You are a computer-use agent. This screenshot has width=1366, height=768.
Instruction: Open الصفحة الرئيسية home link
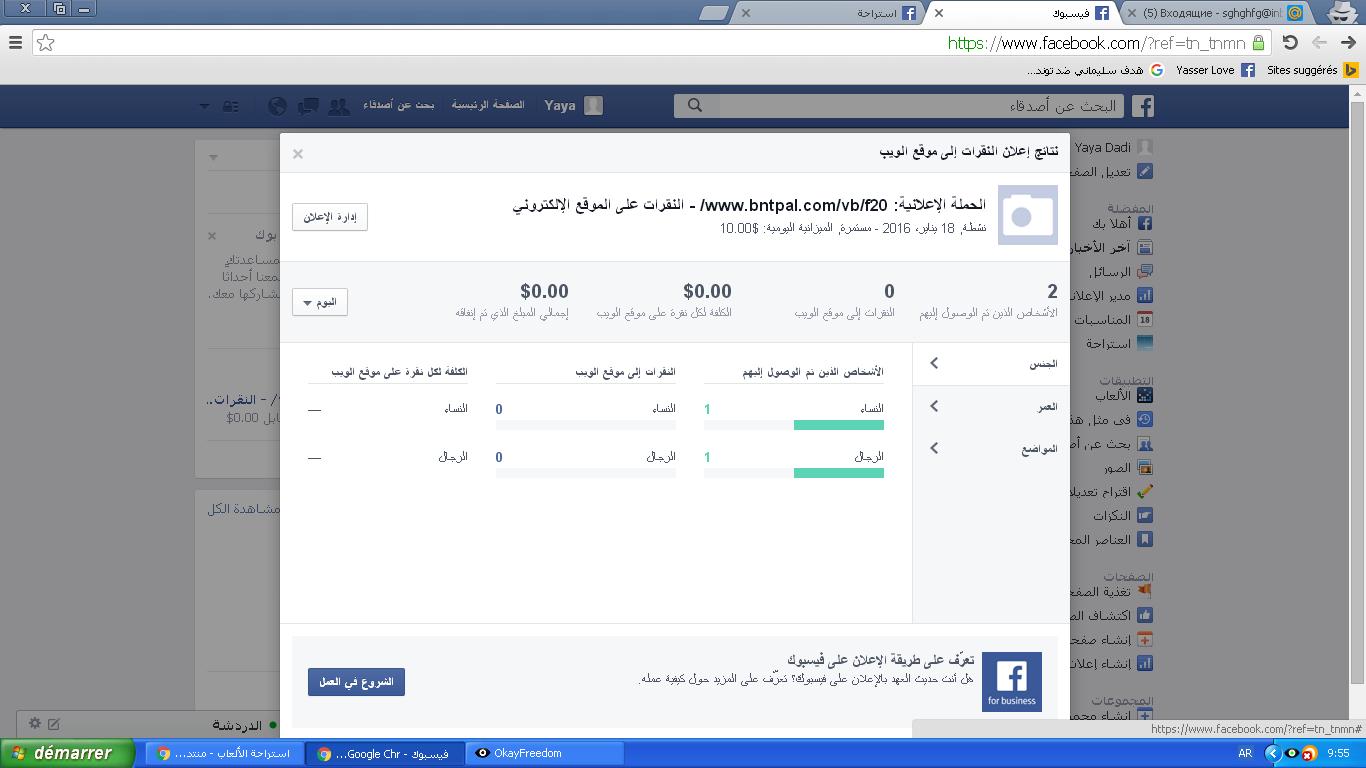(x=488, y=105)
